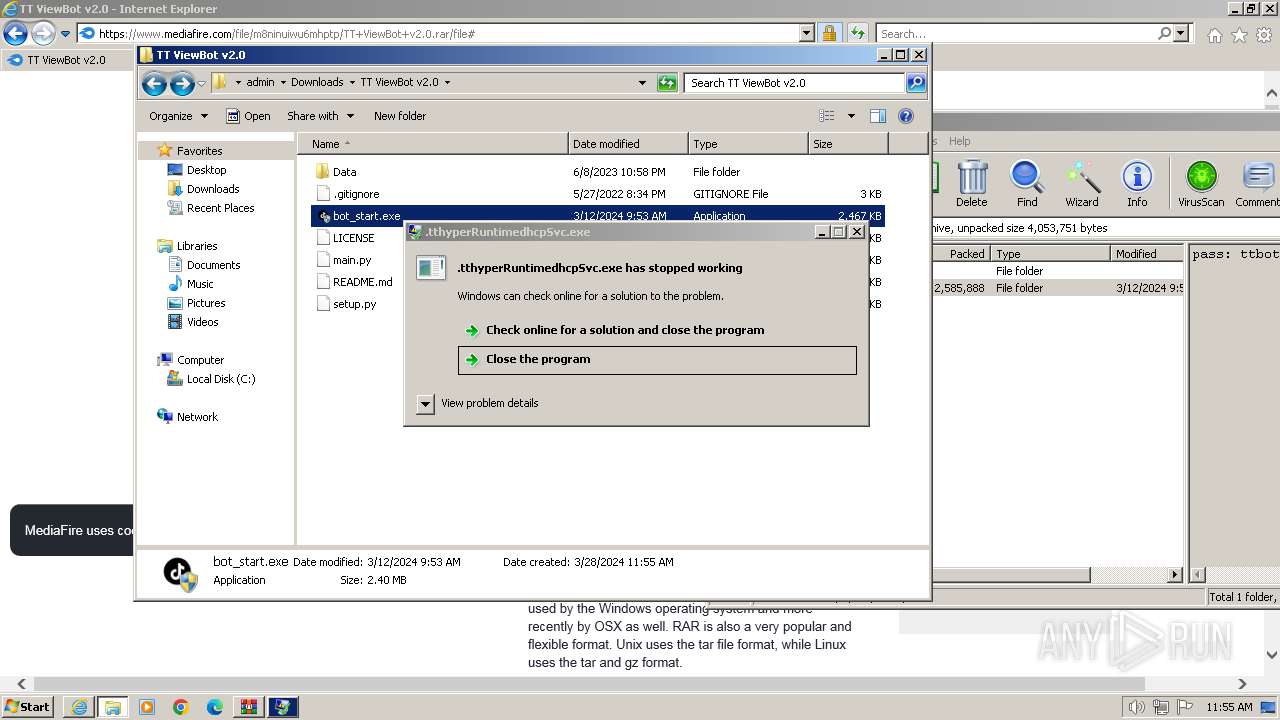
Task: Select the README.md file
Action: click(362, 282)
